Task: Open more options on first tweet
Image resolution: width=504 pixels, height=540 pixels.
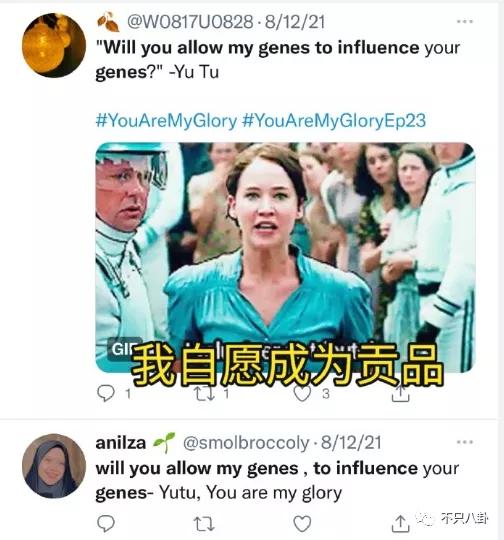Action: pos(464,22)
